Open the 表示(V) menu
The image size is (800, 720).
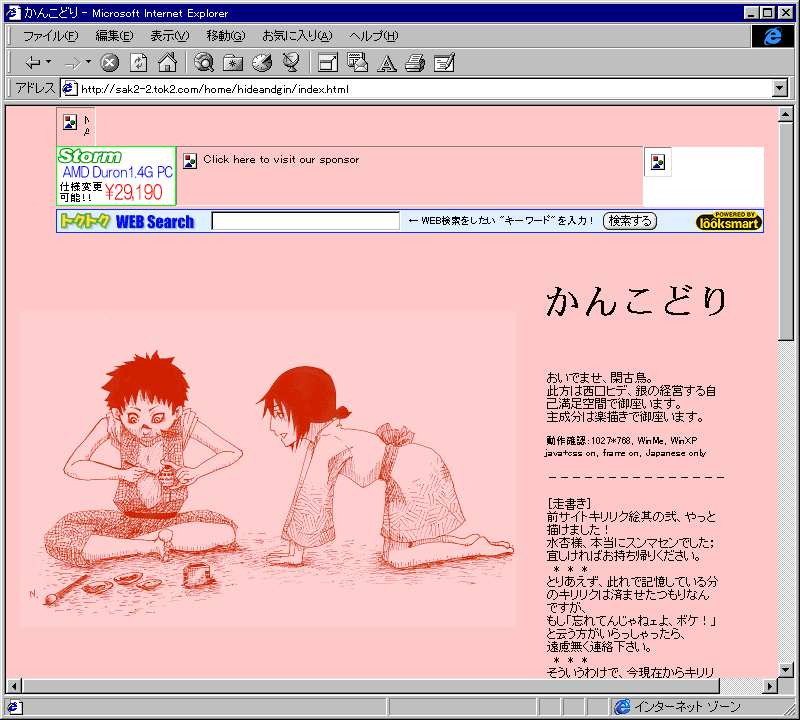click(169, 36)
